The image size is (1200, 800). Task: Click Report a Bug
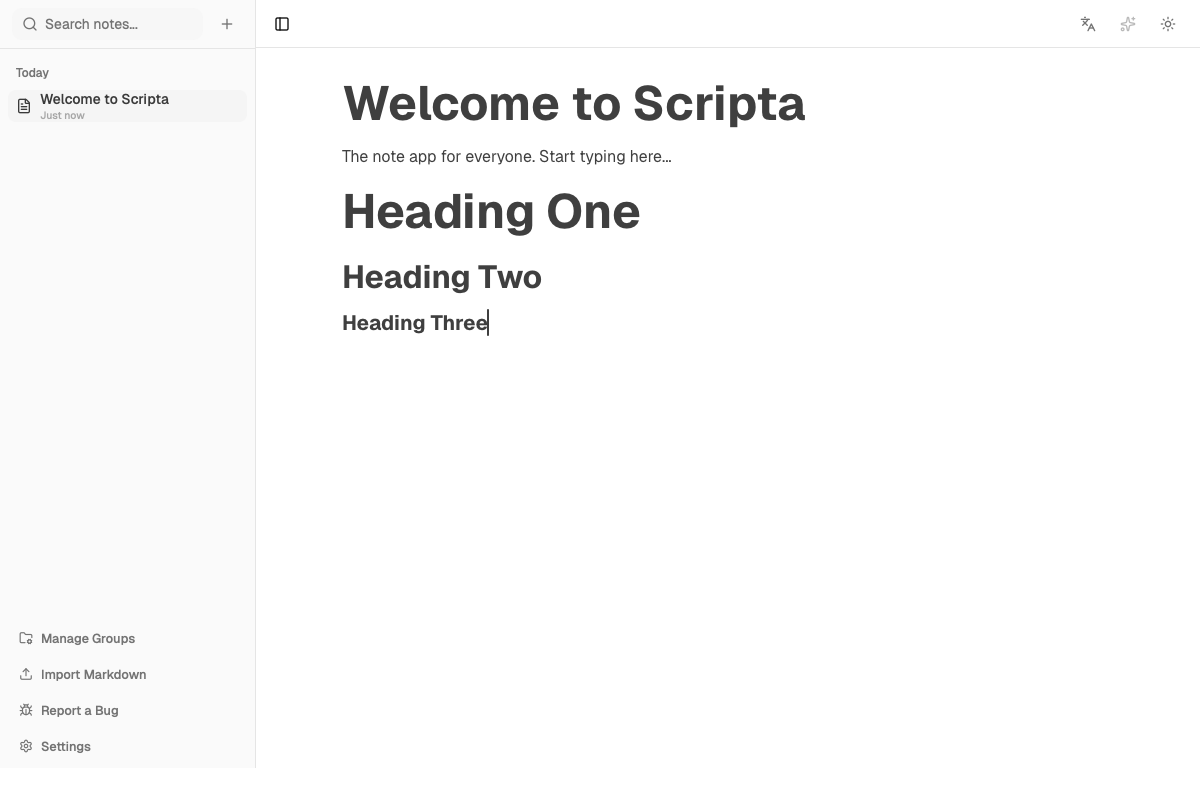point(79,710)
